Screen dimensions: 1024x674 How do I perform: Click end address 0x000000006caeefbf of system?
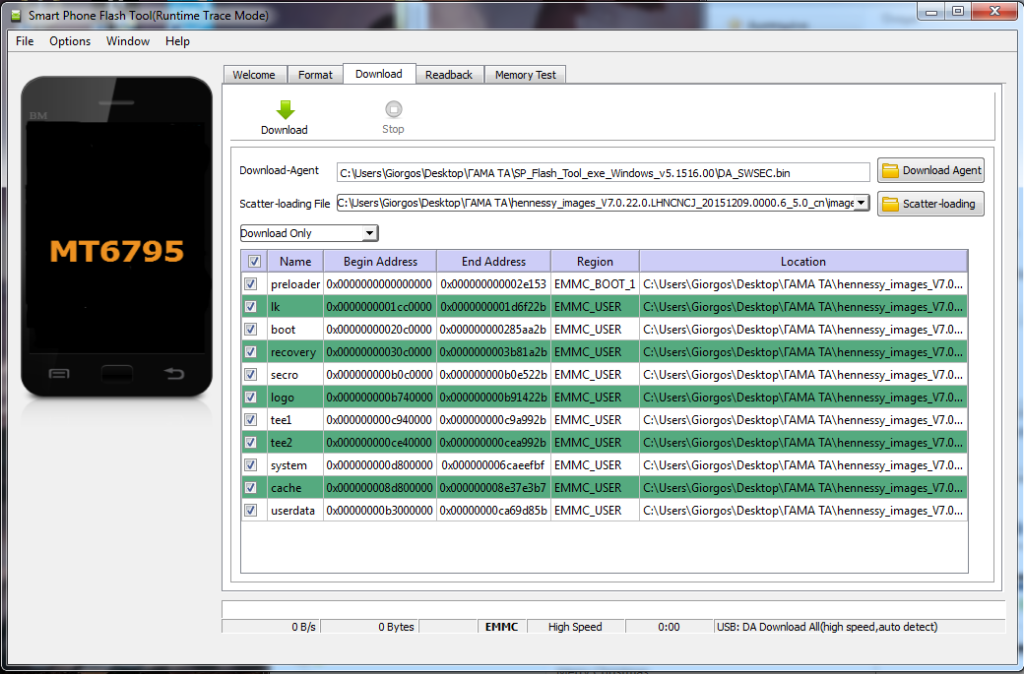(494, 465)
